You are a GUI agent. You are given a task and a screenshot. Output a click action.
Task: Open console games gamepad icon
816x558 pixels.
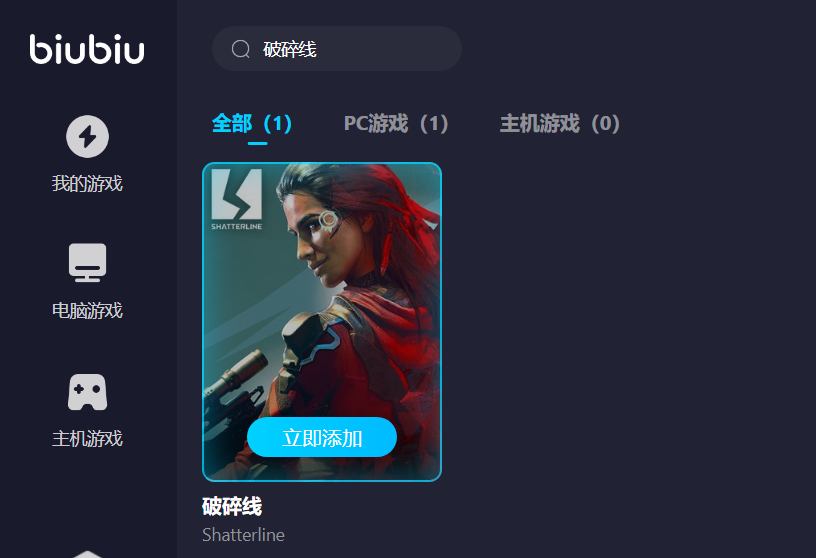87,392
